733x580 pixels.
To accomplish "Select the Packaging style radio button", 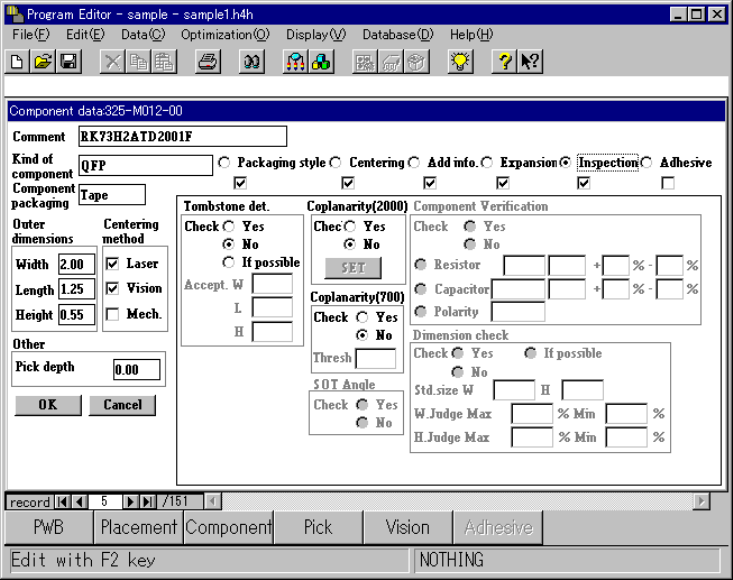I will pyautogui.click(x=224, y=163).
